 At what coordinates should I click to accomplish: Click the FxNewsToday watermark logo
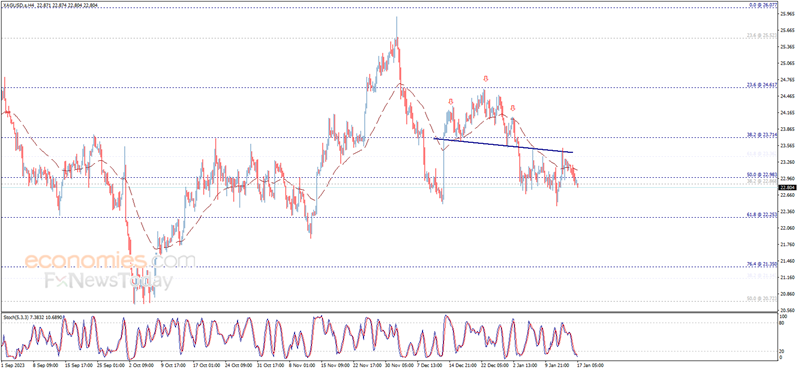click(108, 280)
